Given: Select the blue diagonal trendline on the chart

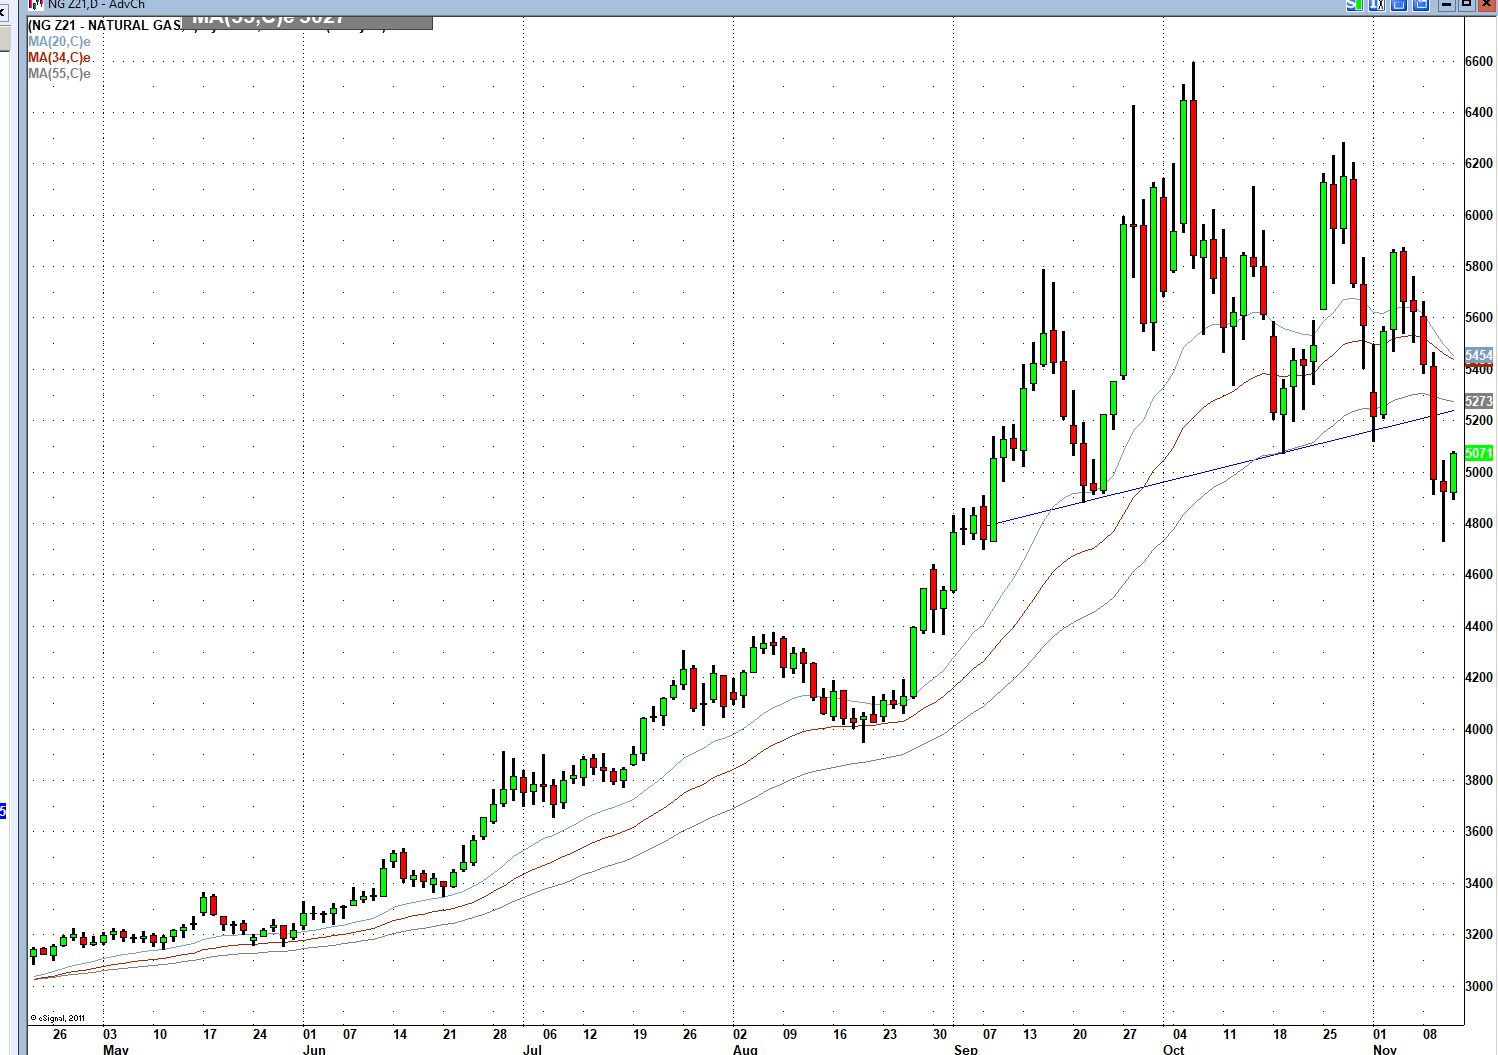Looking at the screenshot, I should (x=1200, y=470).
